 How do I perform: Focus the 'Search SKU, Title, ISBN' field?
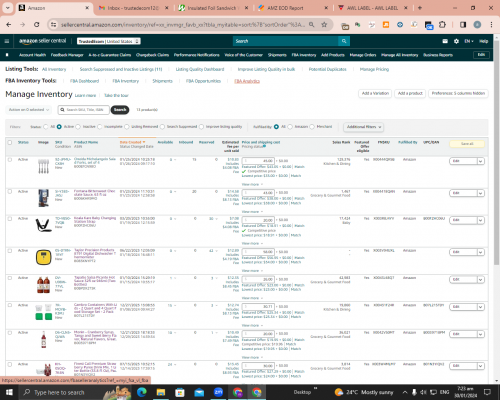pos(84,110)
